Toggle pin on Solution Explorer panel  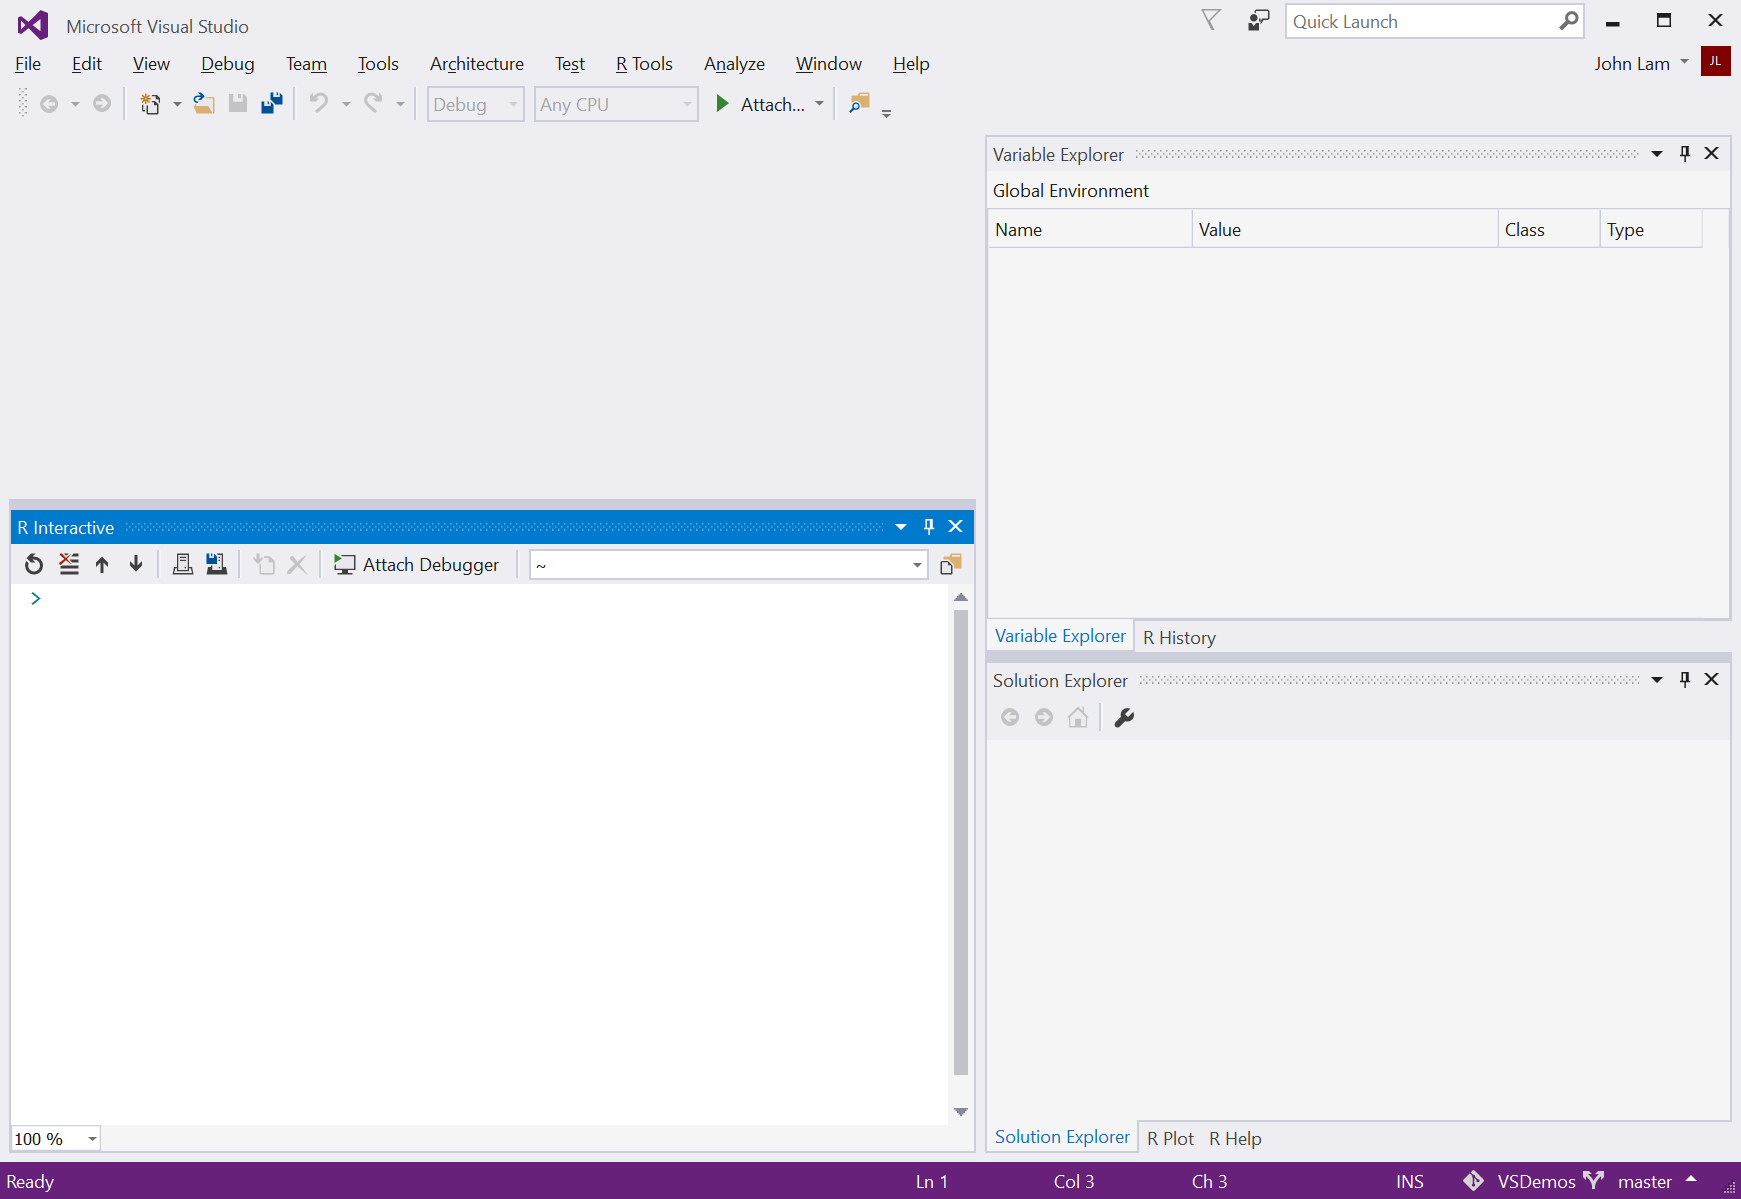point(1685,680)
